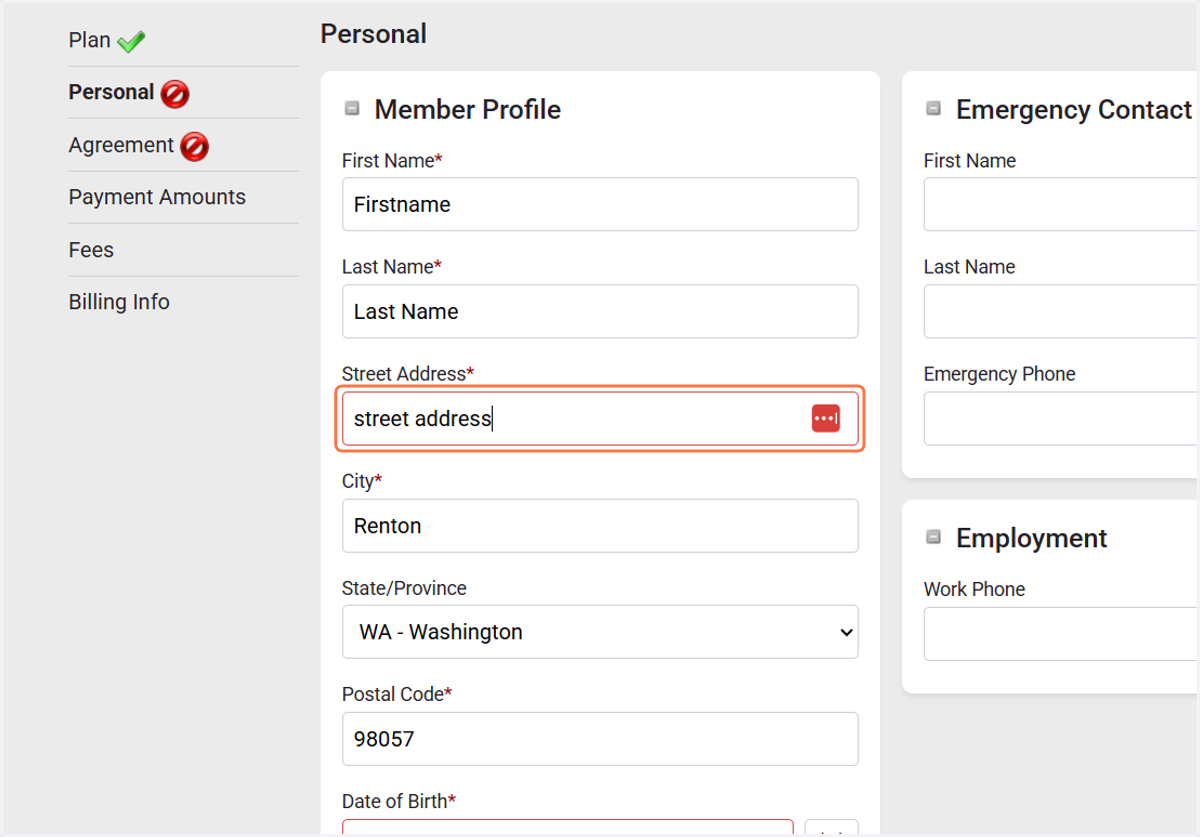Image resolution: width=1200 pixels, height=837 pixels.
Task: Click the Emergency Contact Last Name field
Action: tap(1061, 311)
